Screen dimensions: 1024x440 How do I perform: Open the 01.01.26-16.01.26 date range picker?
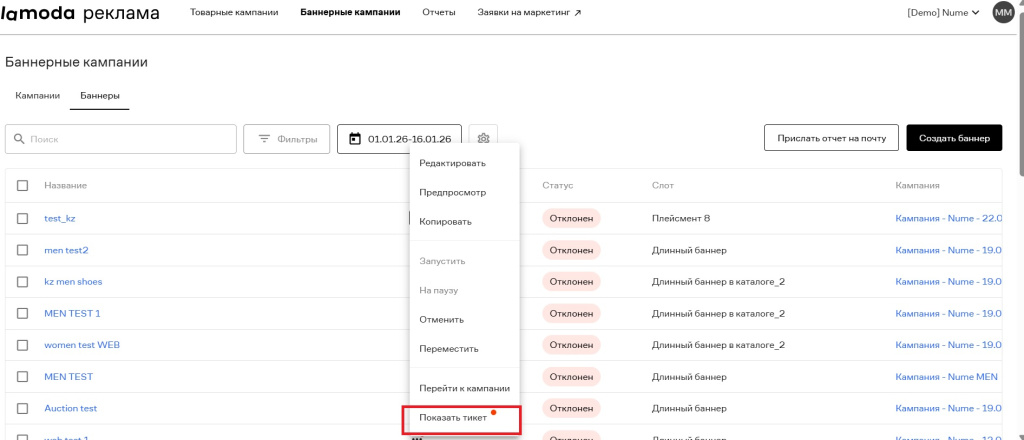(399, 139)
